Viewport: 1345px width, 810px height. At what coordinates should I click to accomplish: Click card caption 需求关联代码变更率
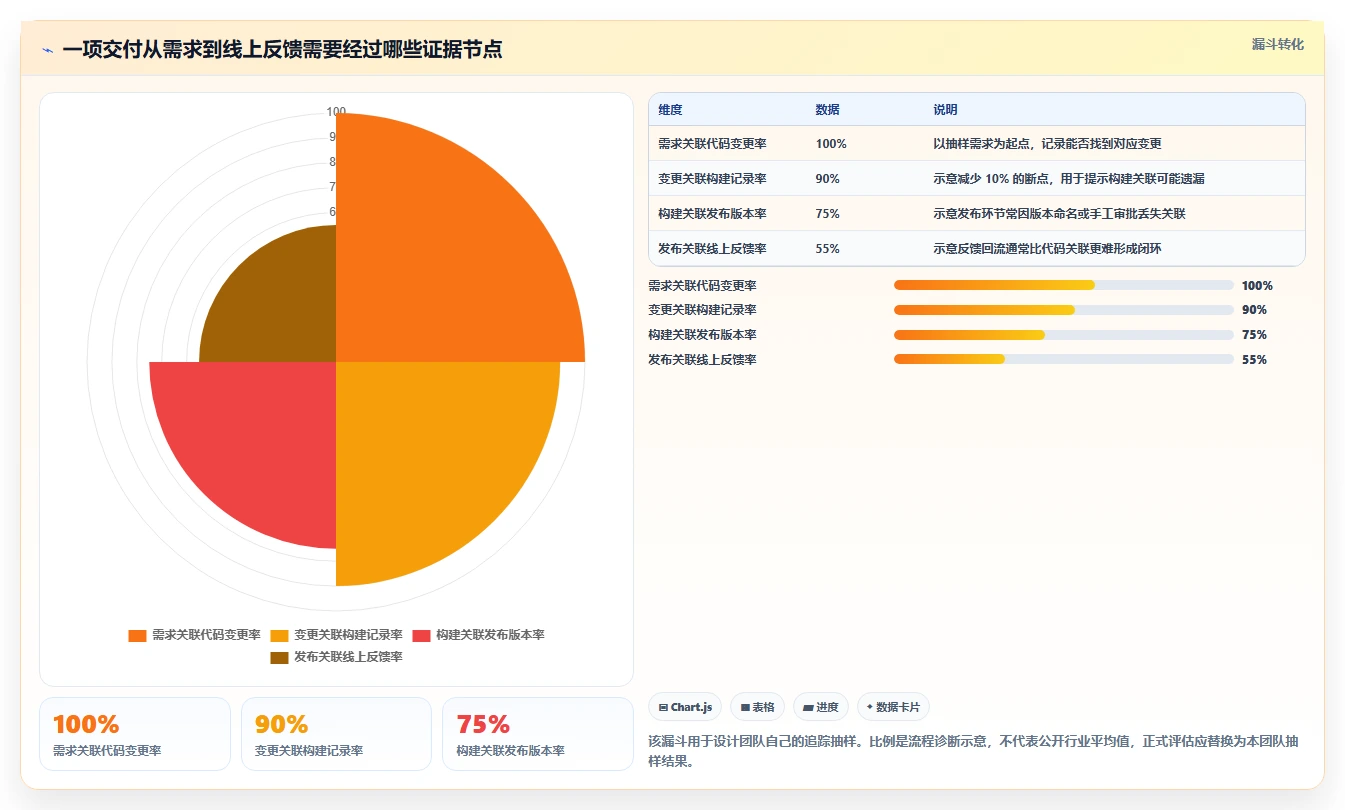coord(107,750)
